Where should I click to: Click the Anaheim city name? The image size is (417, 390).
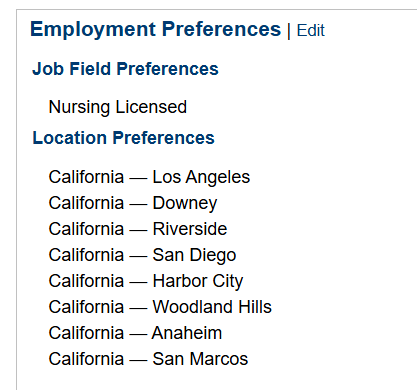[x=187, y=333]
